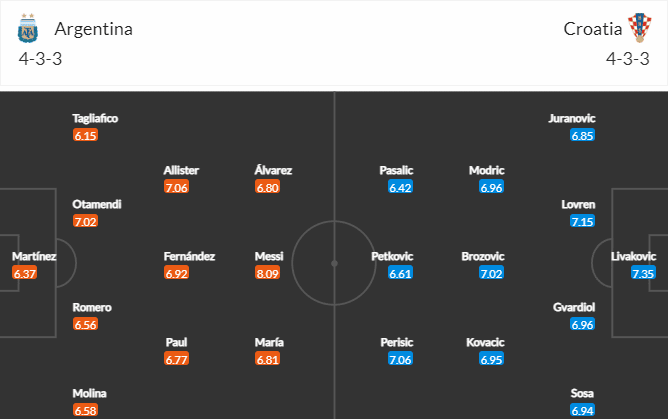This screenshot has width=668, height=419.
Task: Open player Álvarez's name
Action: 273,170
